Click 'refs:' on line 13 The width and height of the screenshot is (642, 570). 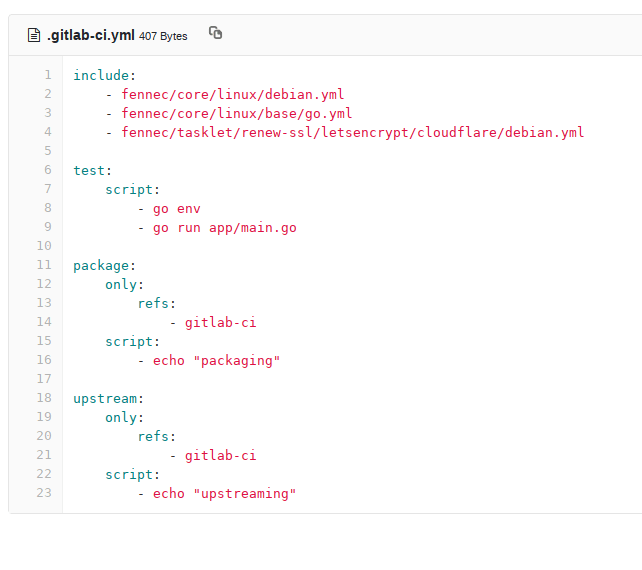coord(156,303)
